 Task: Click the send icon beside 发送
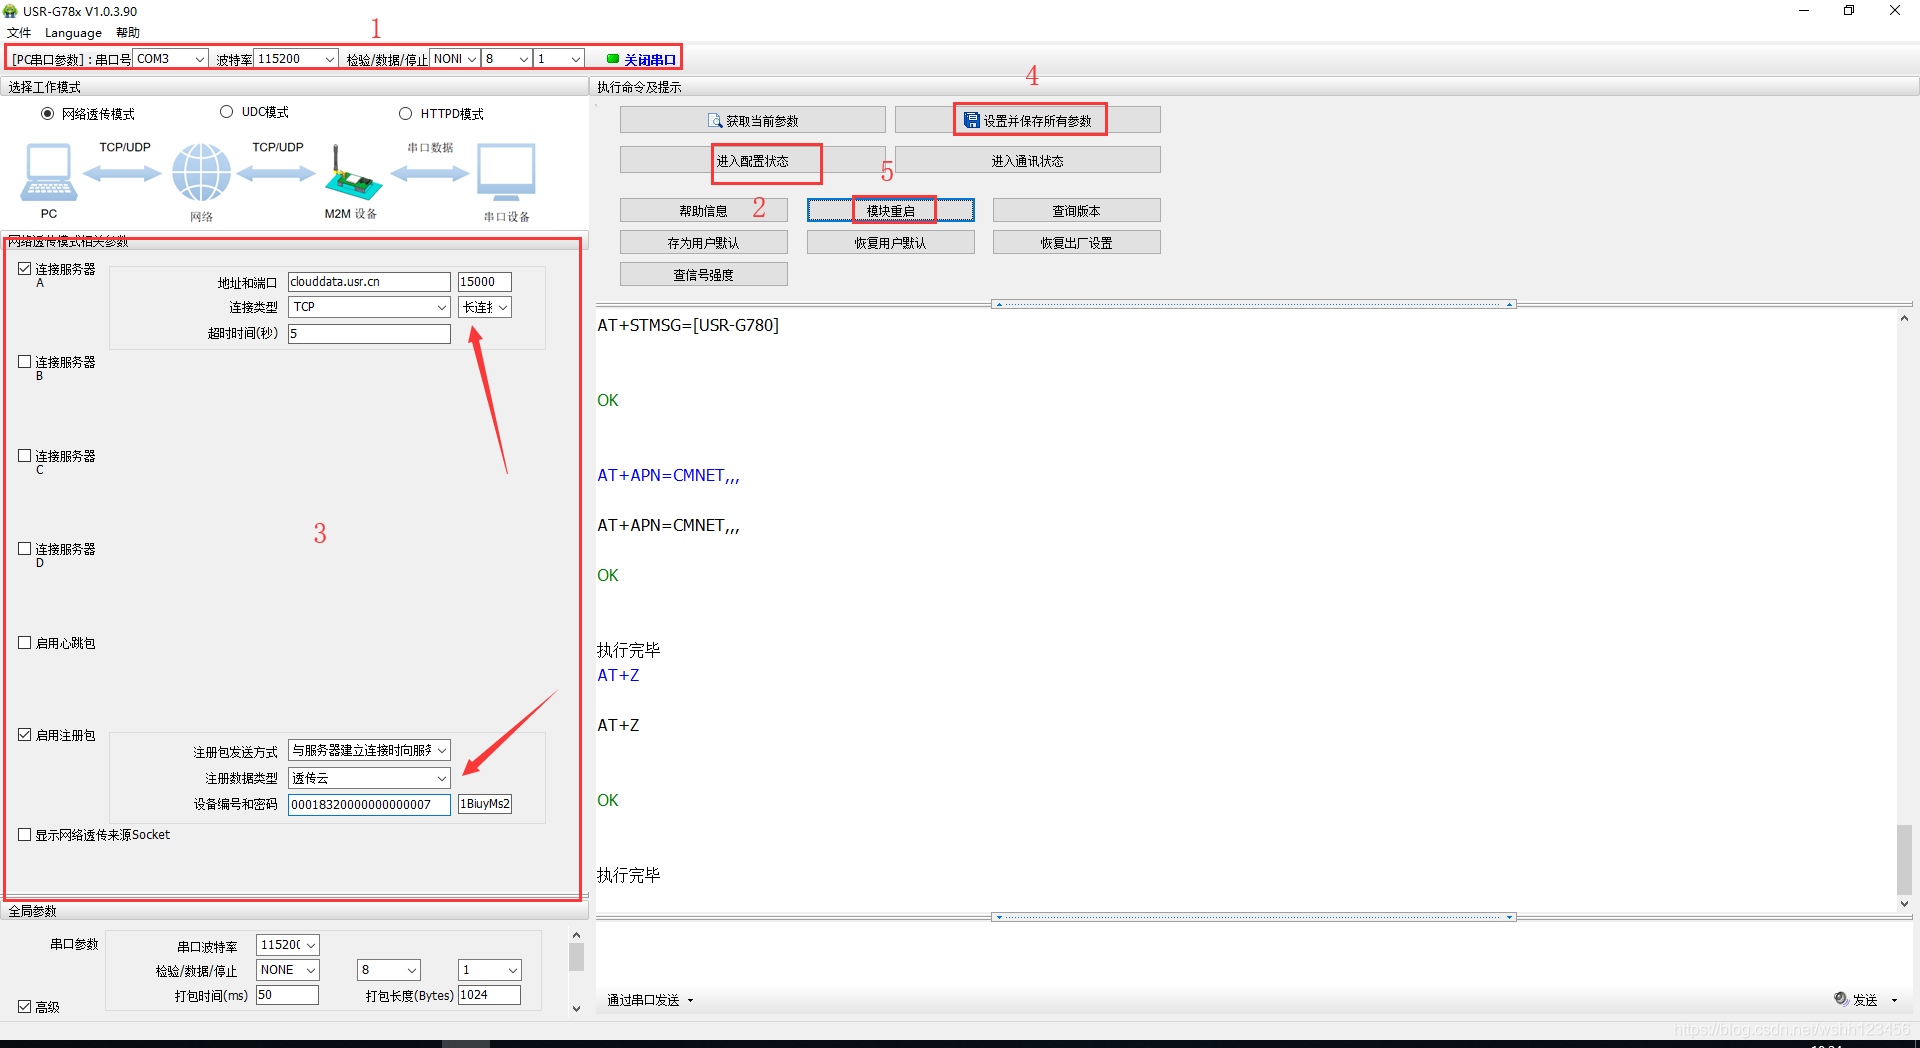tap(1841, 998)
